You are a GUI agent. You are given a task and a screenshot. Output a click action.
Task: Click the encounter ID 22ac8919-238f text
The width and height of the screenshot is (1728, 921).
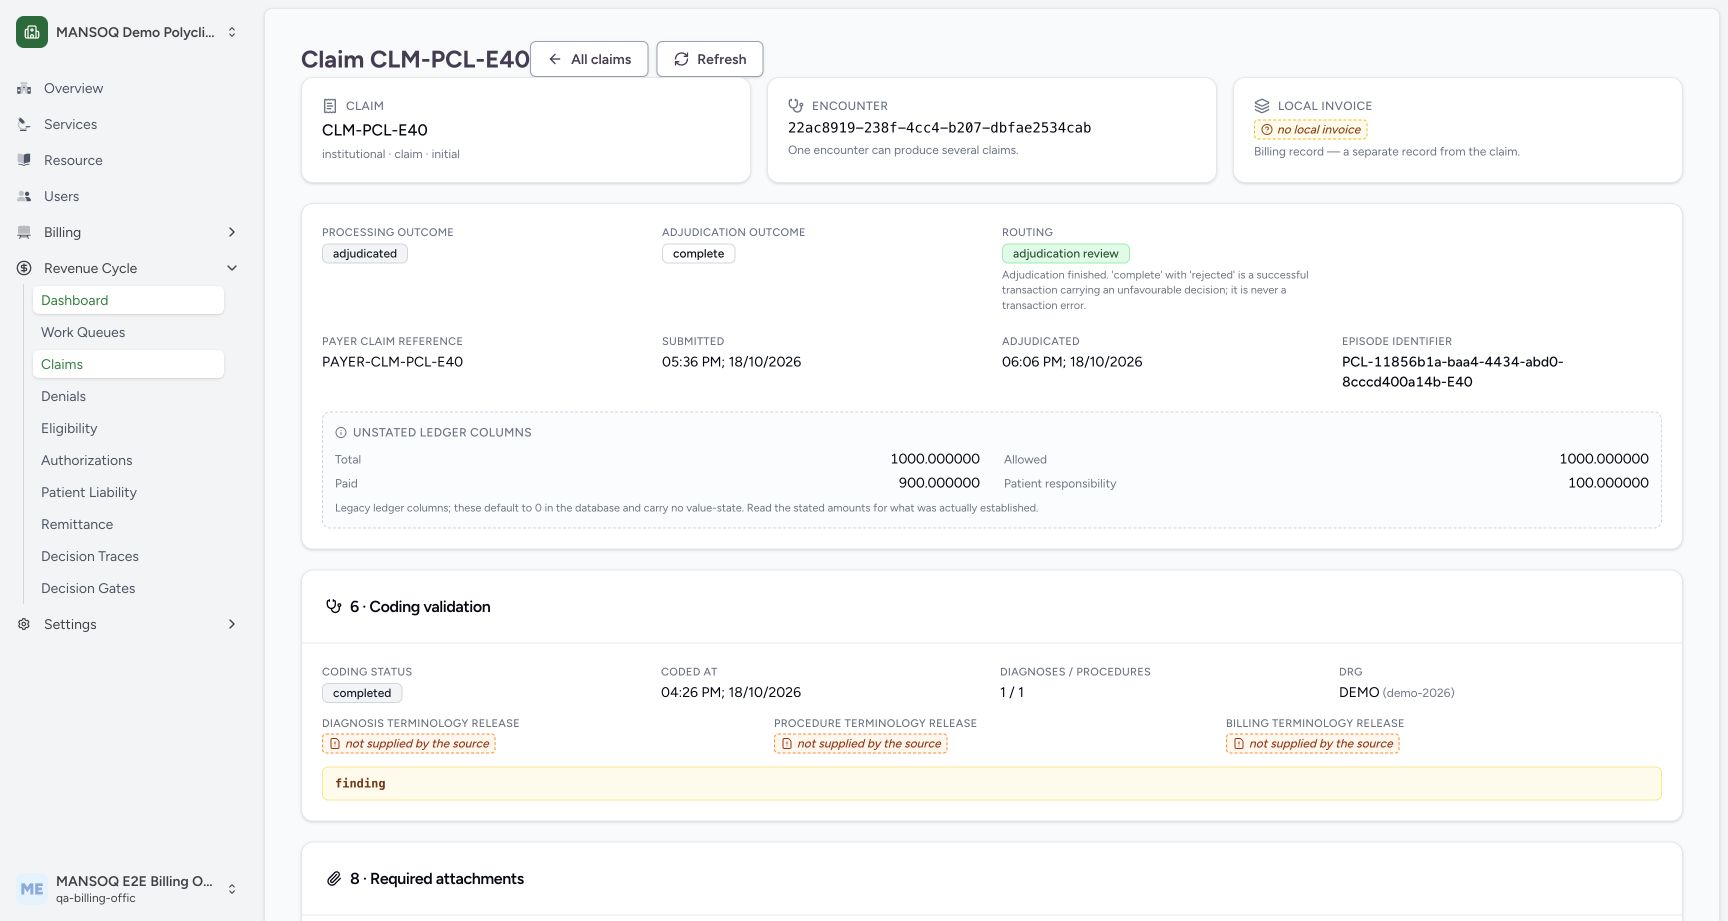(939, 128)
